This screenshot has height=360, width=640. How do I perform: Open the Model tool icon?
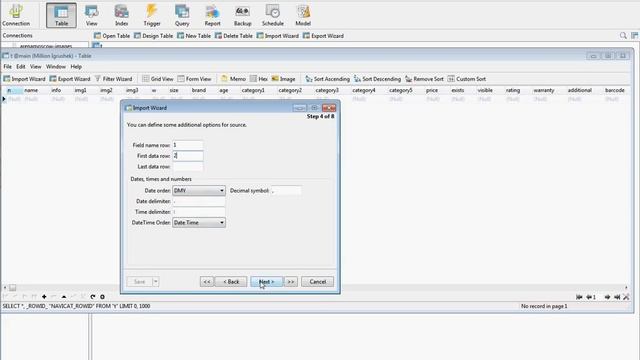point(303,15)
